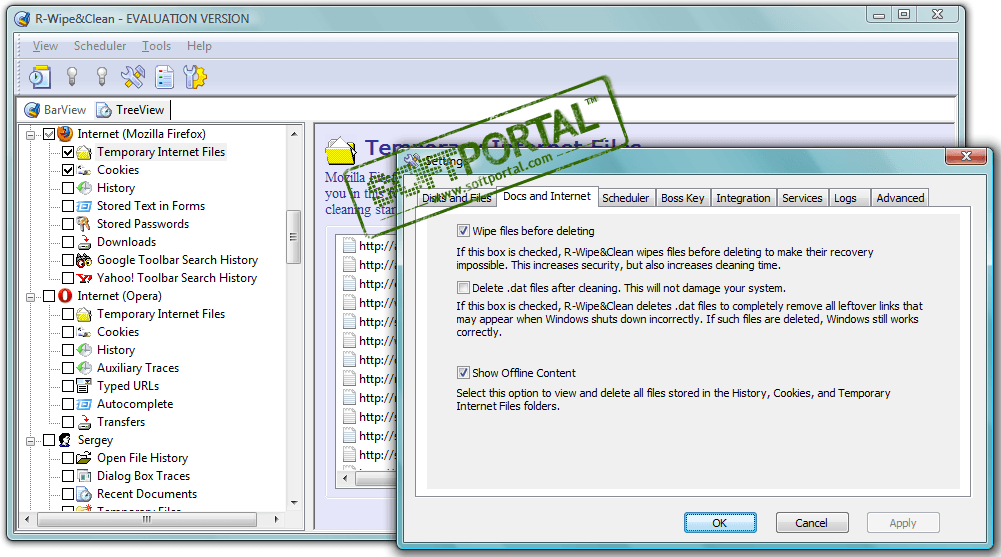The height and width of the screenshot is (557, 1001).
Task: Click Cancel in Settings dialog
Action: [811, 523]
